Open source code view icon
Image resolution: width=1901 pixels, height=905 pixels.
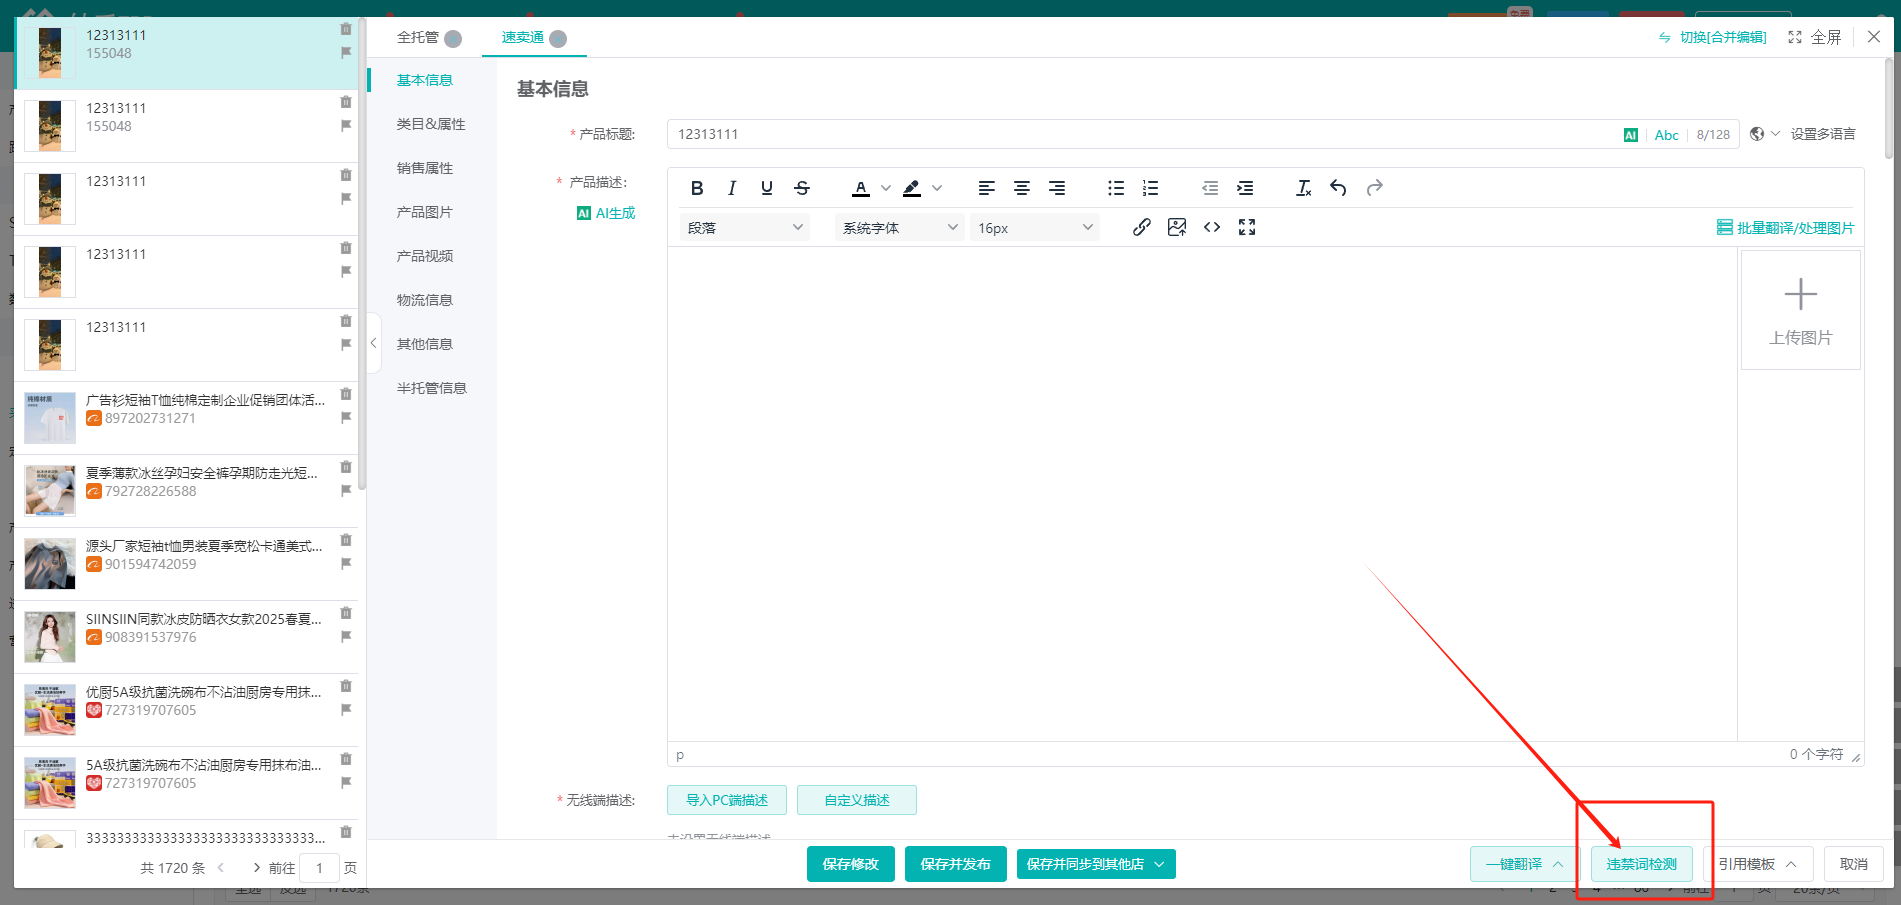(x=1212, y=227)
